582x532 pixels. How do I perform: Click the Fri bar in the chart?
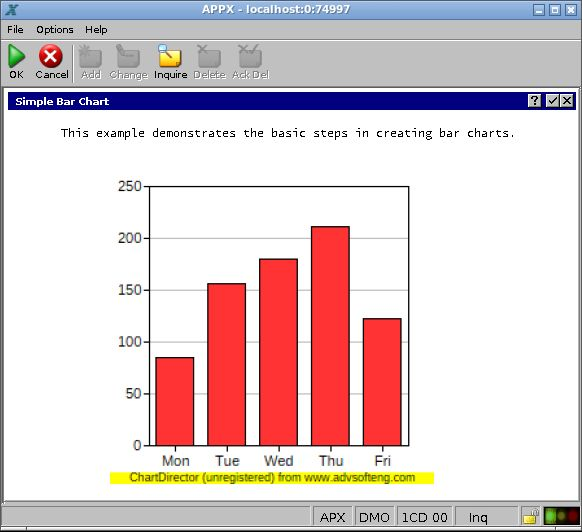coord(382,382)
